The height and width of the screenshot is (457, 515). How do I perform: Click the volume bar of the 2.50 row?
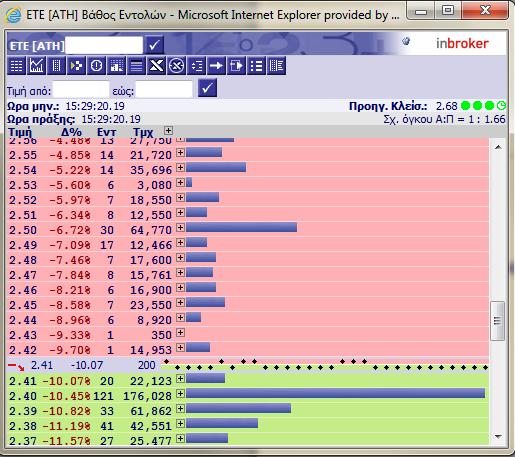pyautogui.click(x=241, y=227)
